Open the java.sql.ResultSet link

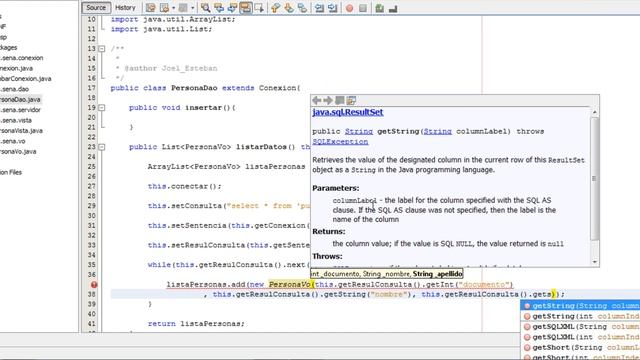347,112
